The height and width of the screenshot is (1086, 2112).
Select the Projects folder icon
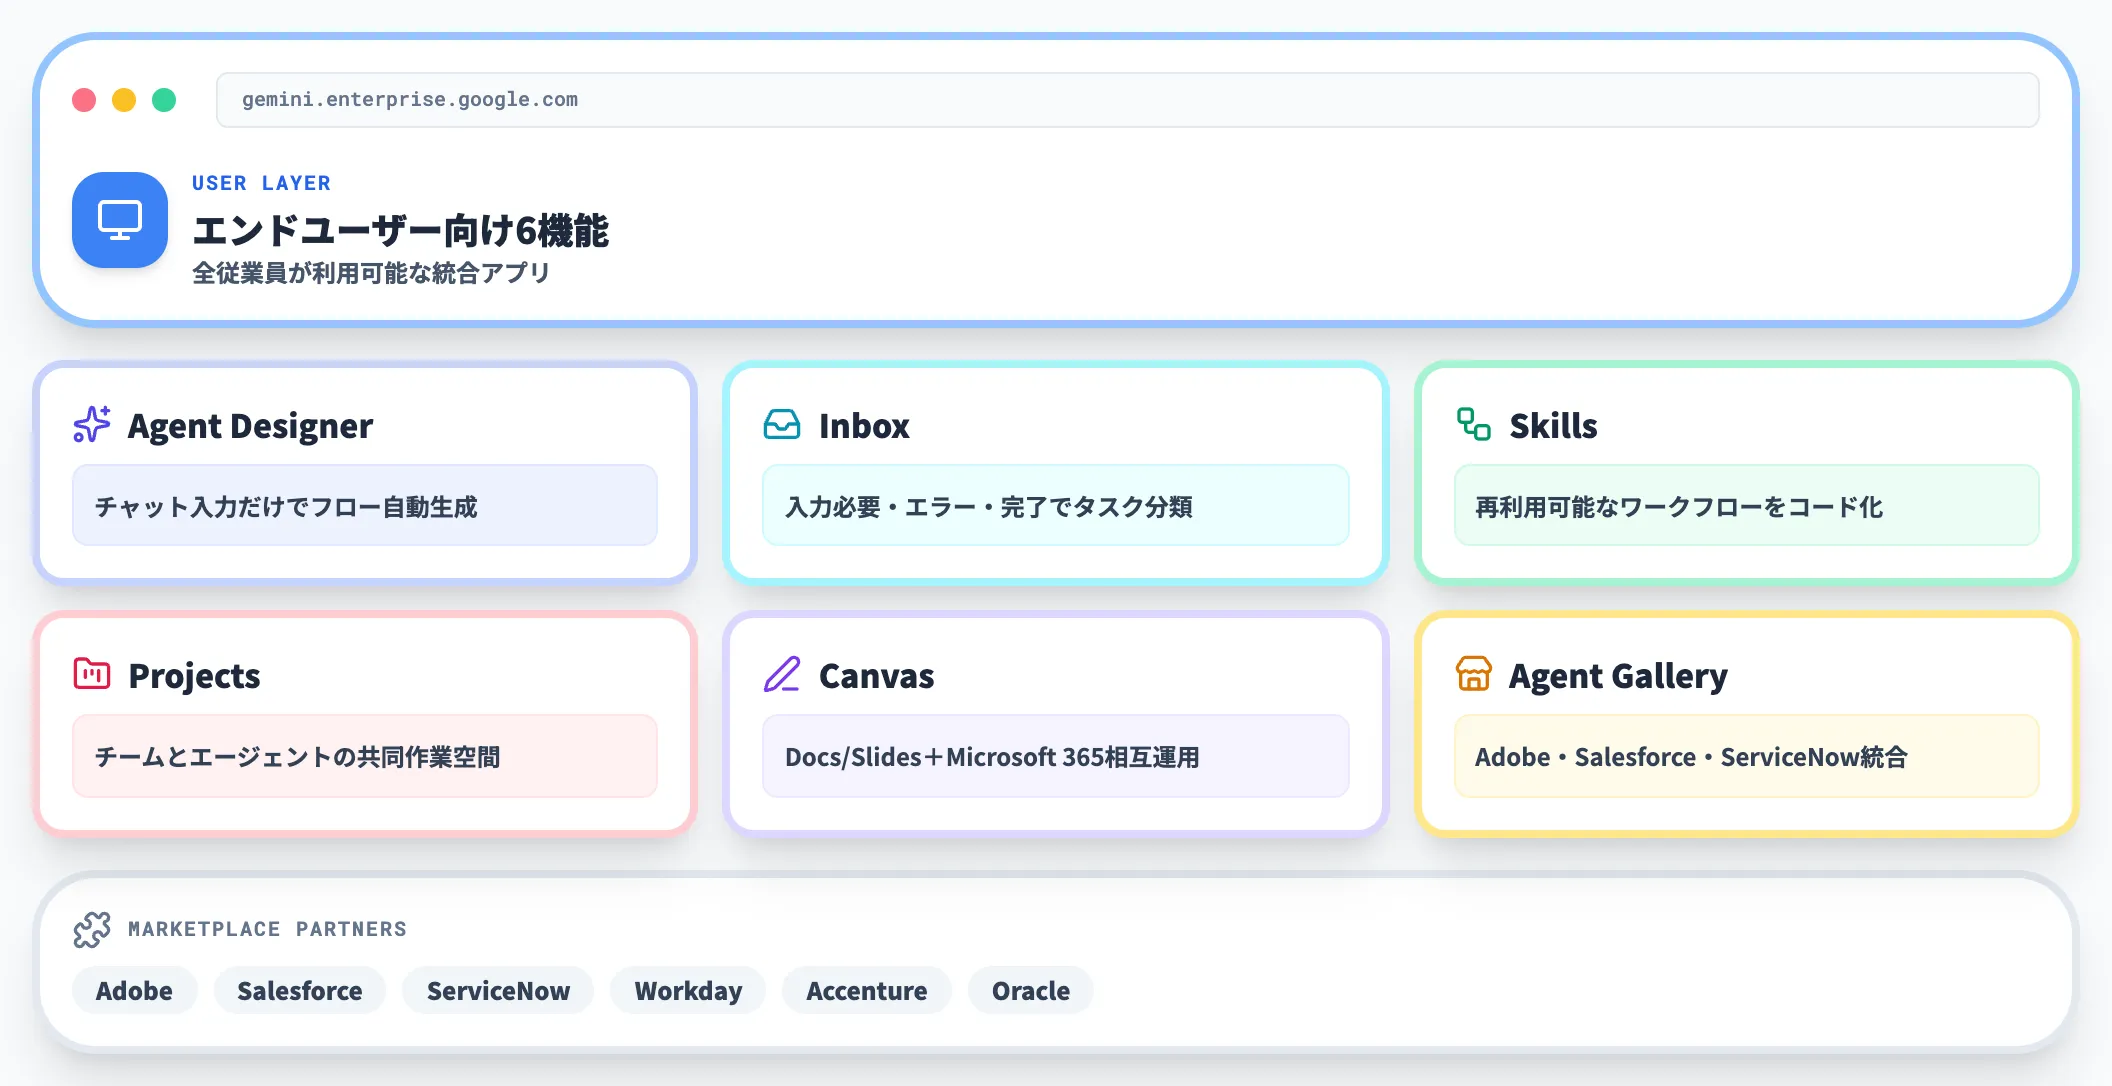pos(91,674)
